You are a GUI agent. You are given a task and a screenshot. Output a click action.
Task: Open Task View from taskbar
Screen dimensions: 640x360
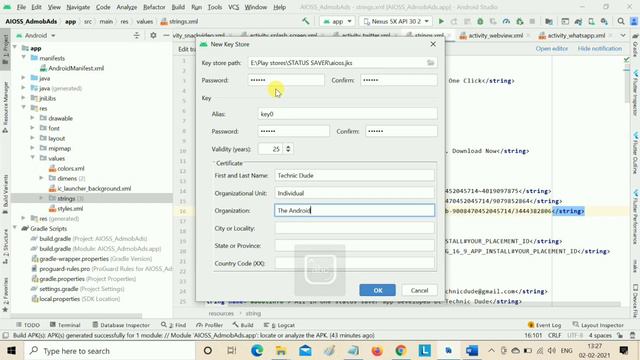(x=231, y=351)
